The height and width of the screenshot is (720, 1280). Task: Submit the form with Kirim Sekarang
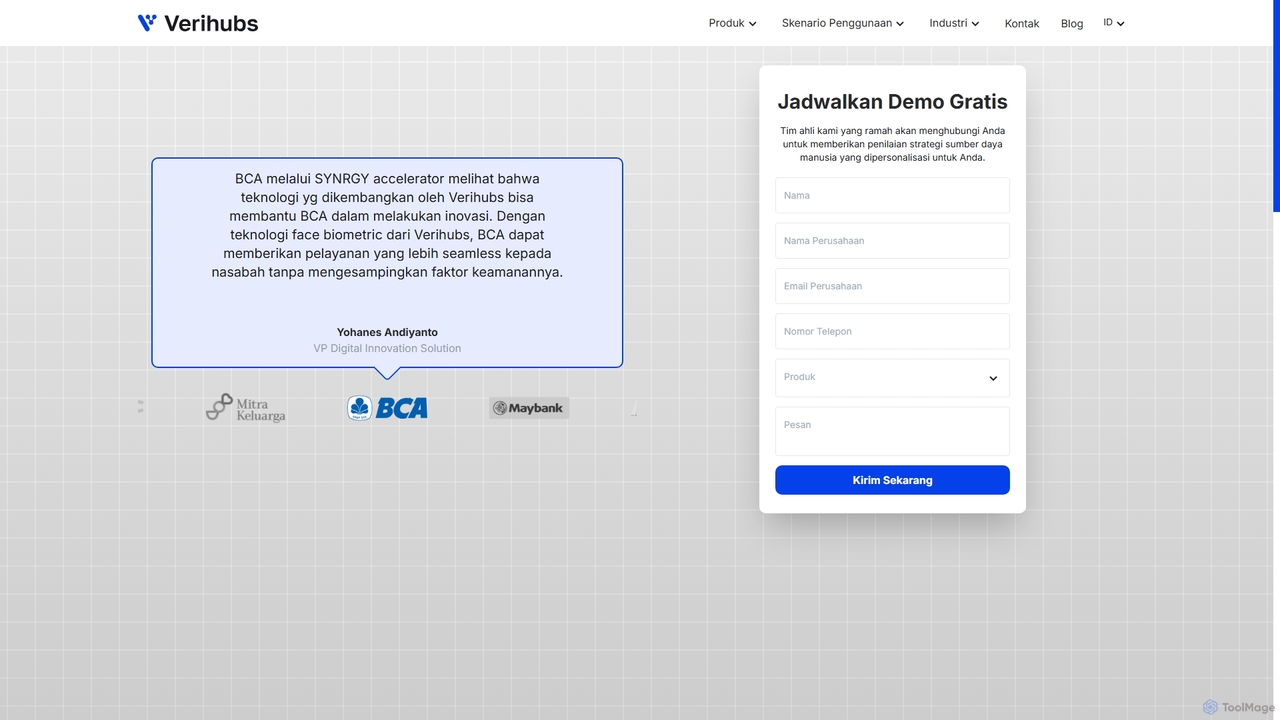coord(892,480)
